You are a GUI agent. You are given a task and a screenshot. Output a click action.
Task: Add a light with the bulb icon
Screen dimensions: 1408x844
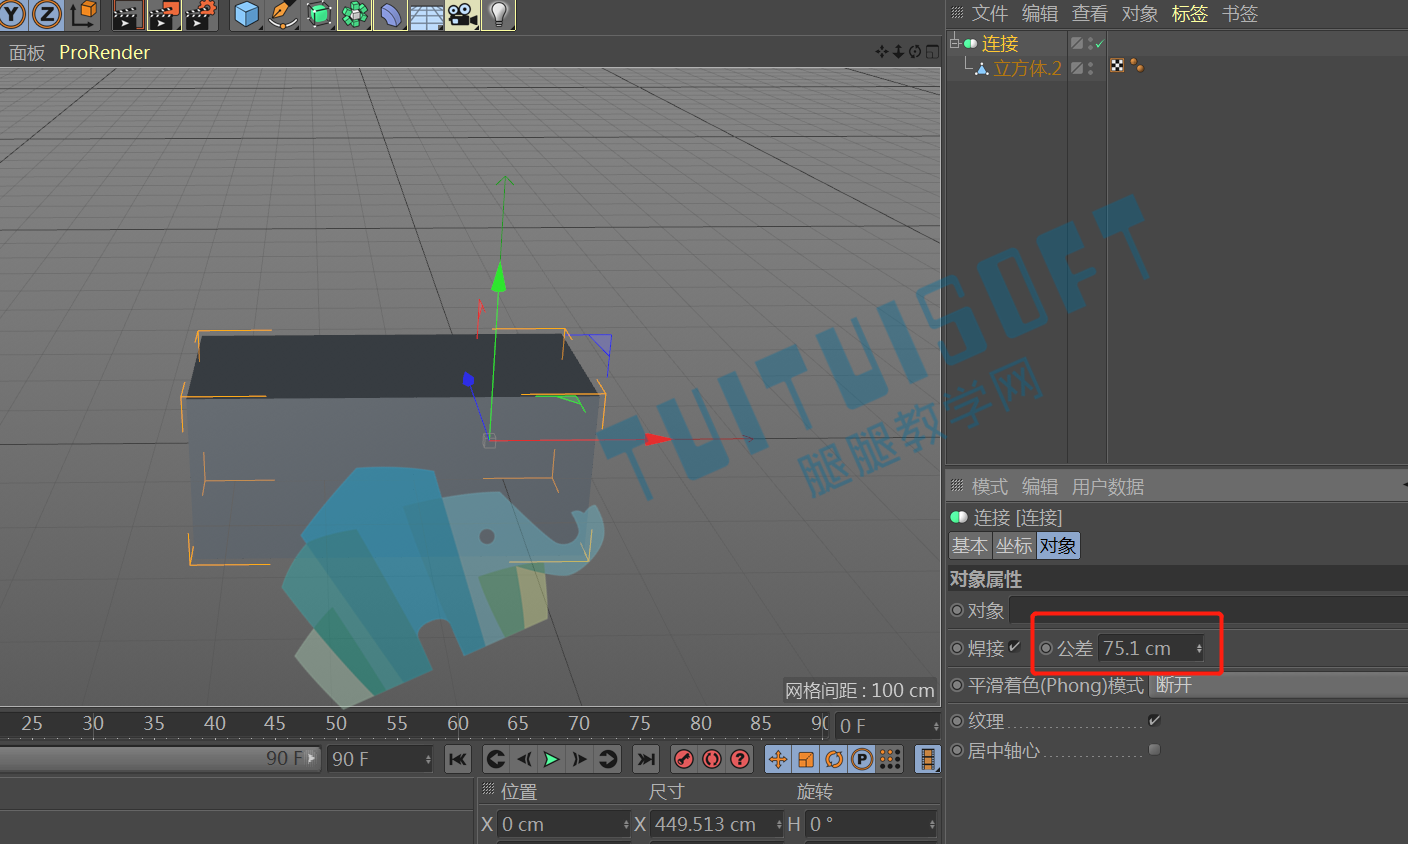coord(498,14)
